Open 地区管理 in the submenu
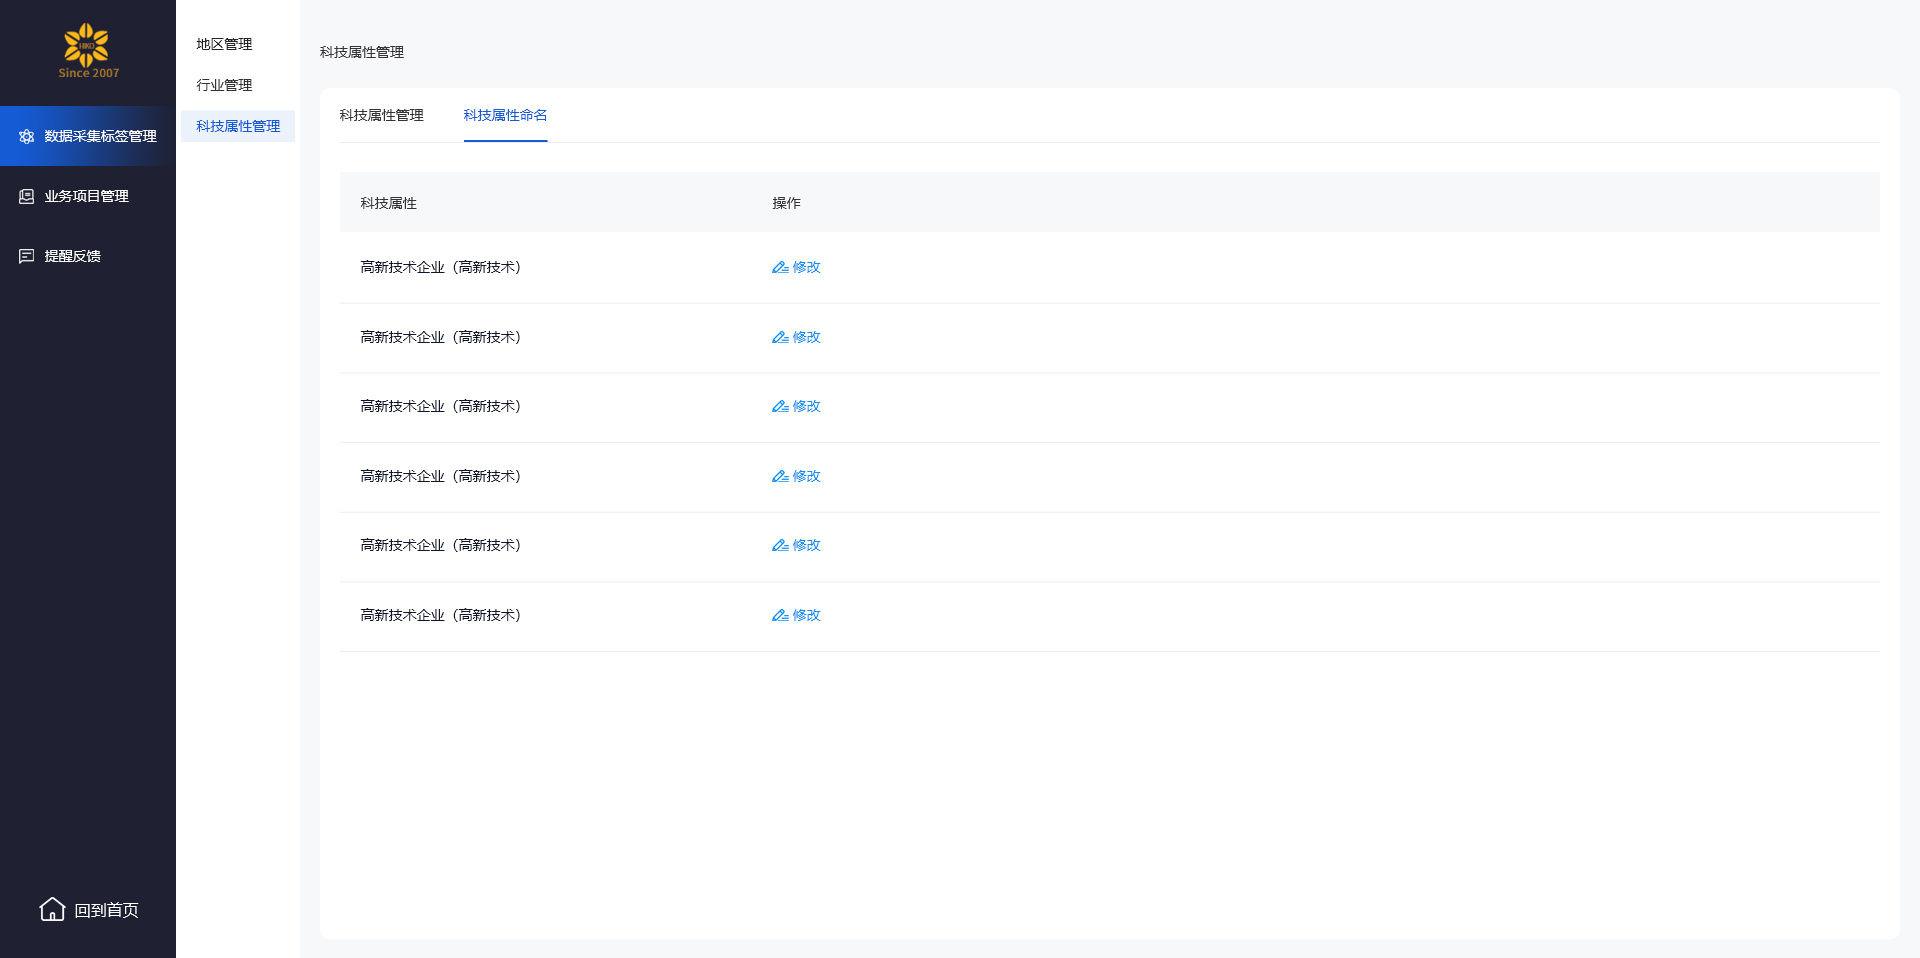Viewport: 1920px width, 958px height. coord(224,44)
